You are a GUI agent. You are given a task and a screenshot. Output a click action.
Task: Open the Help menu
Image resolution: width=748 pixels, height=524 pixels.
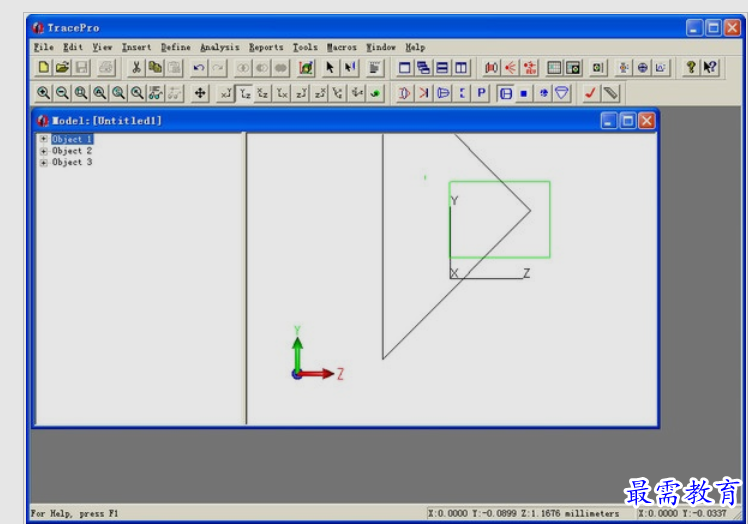tap(415, 47)
